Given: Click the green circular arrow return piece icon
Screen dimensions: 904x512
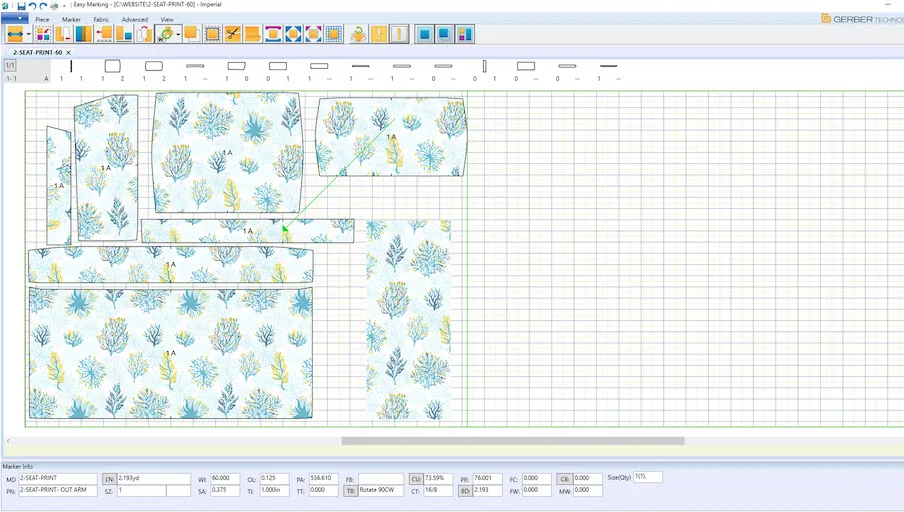Looking at the screenshot, I should point(358,34).
